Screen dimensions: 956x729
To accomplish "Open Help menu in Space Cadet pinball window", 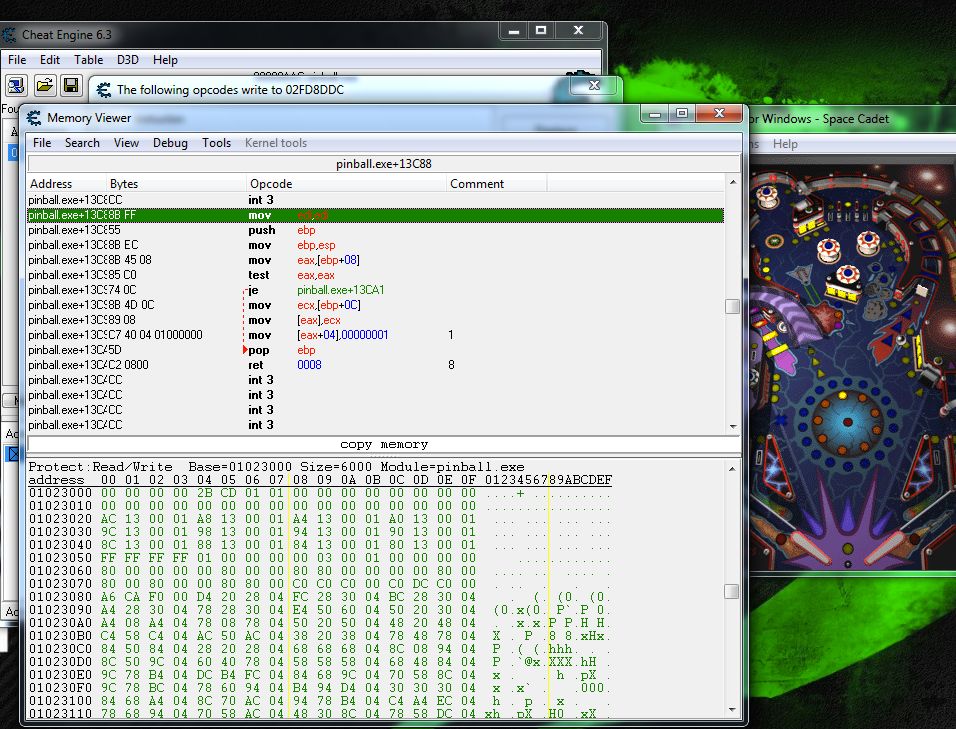I will point(785,144).
